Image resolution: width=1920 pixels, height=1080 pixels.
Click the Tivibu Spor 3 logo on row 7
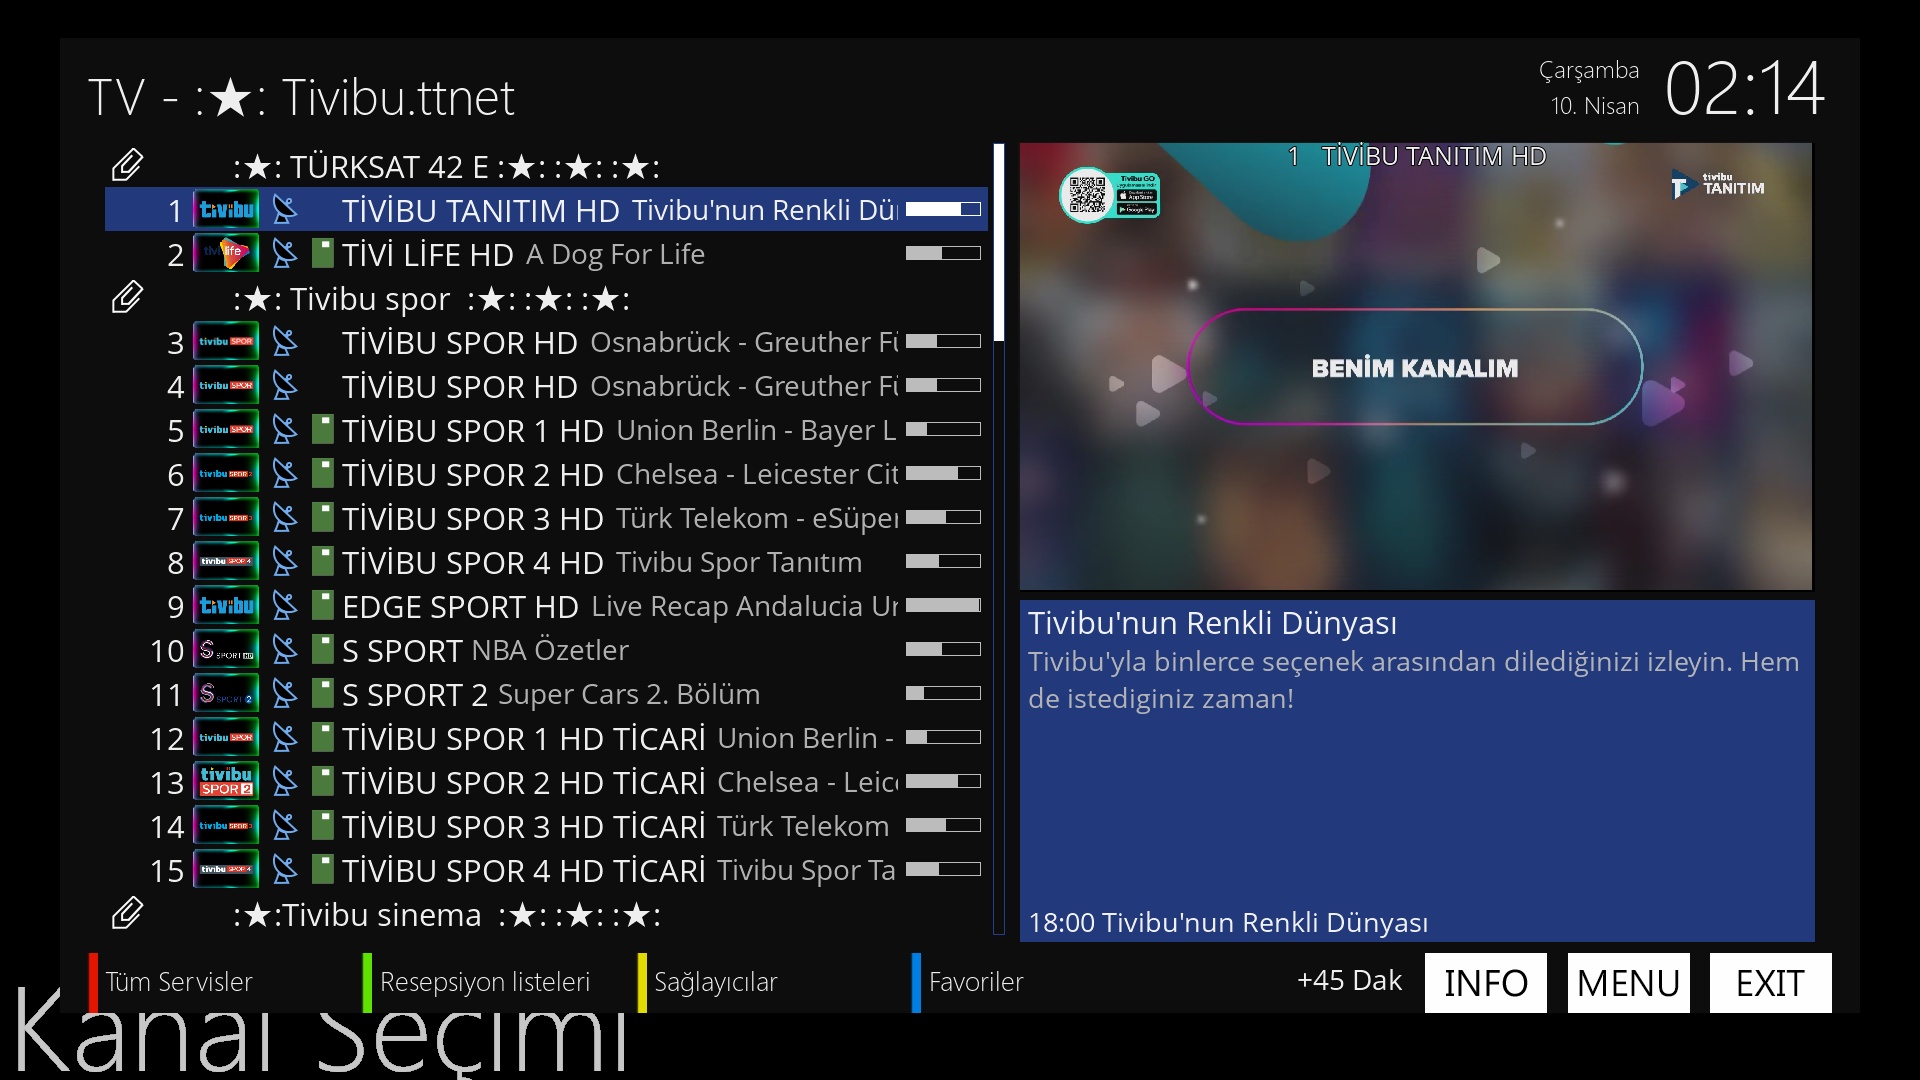click(x=226, y=518)
